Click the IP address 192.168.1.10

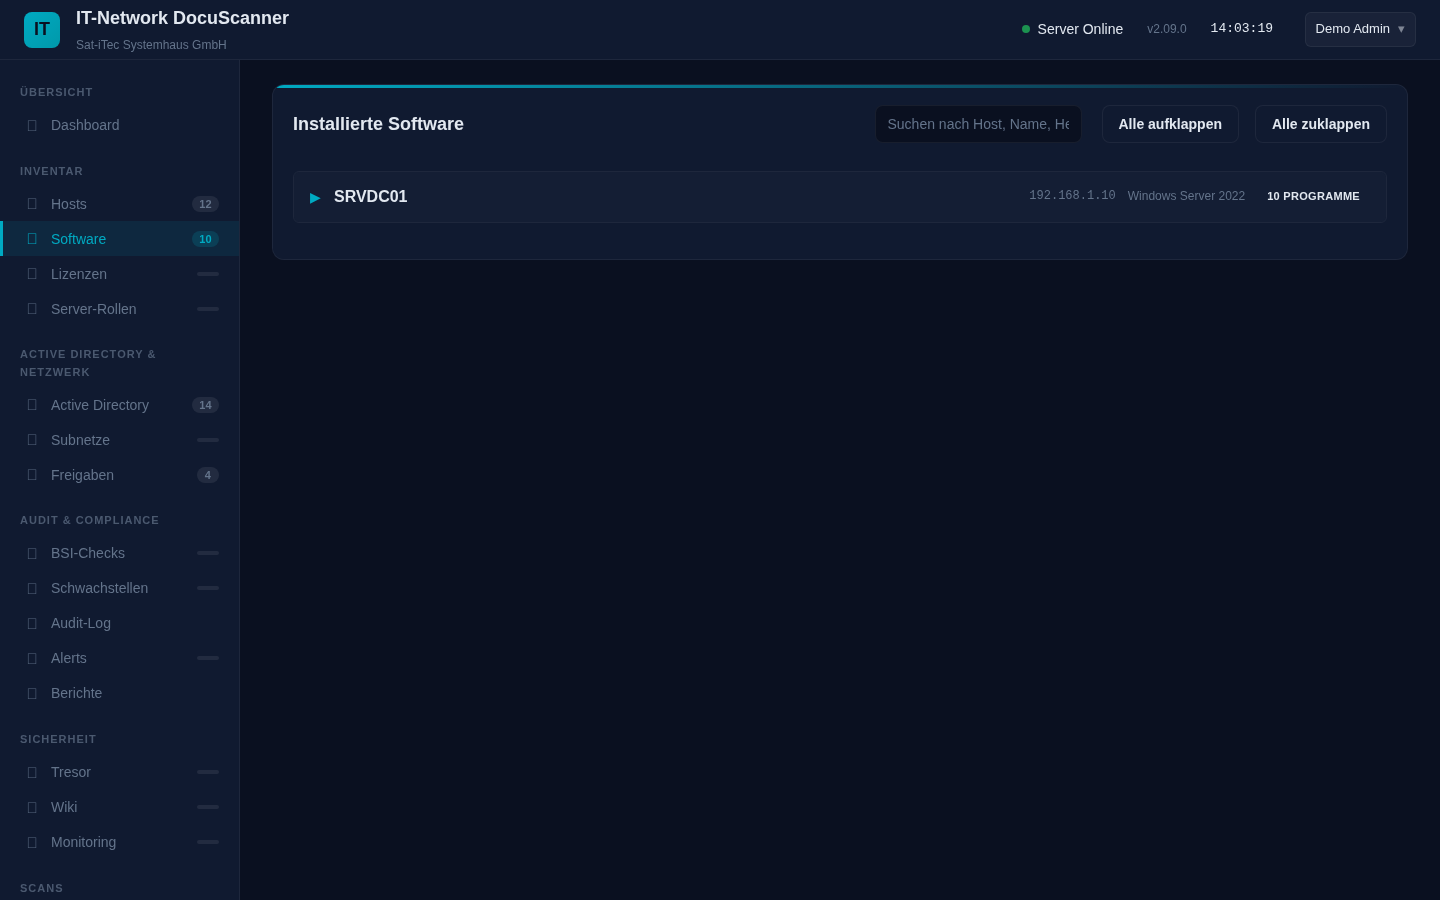(1072, 196)
